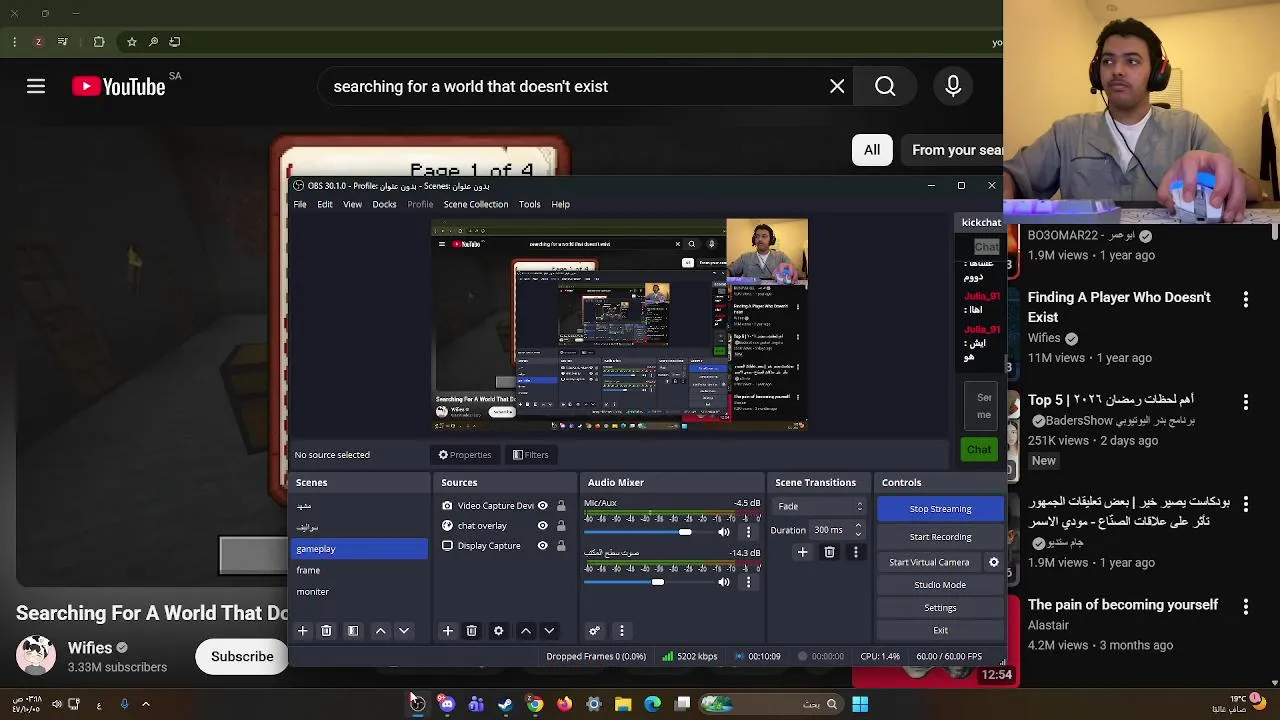Toggle visibility of Video Capture Device source

543,506
